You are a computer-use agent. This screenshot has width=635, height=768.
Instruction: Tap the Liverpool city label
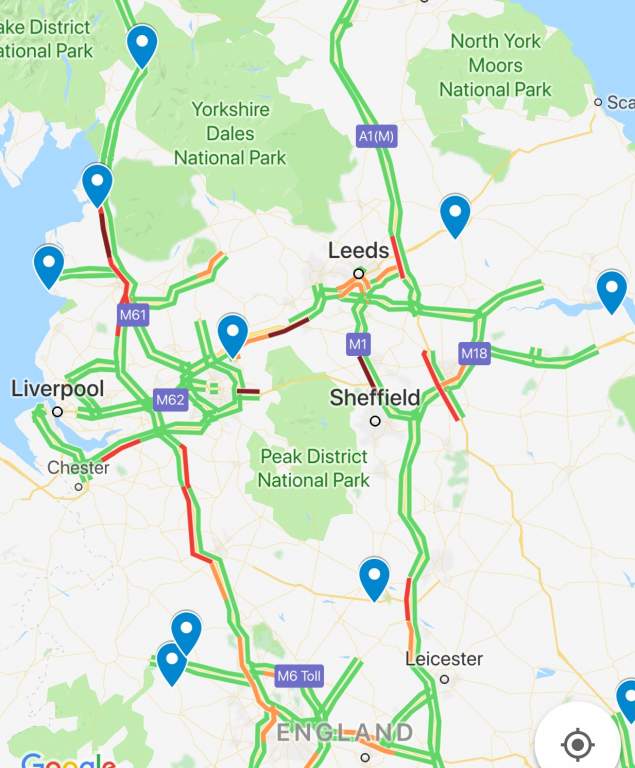click(x=58, y=389)
